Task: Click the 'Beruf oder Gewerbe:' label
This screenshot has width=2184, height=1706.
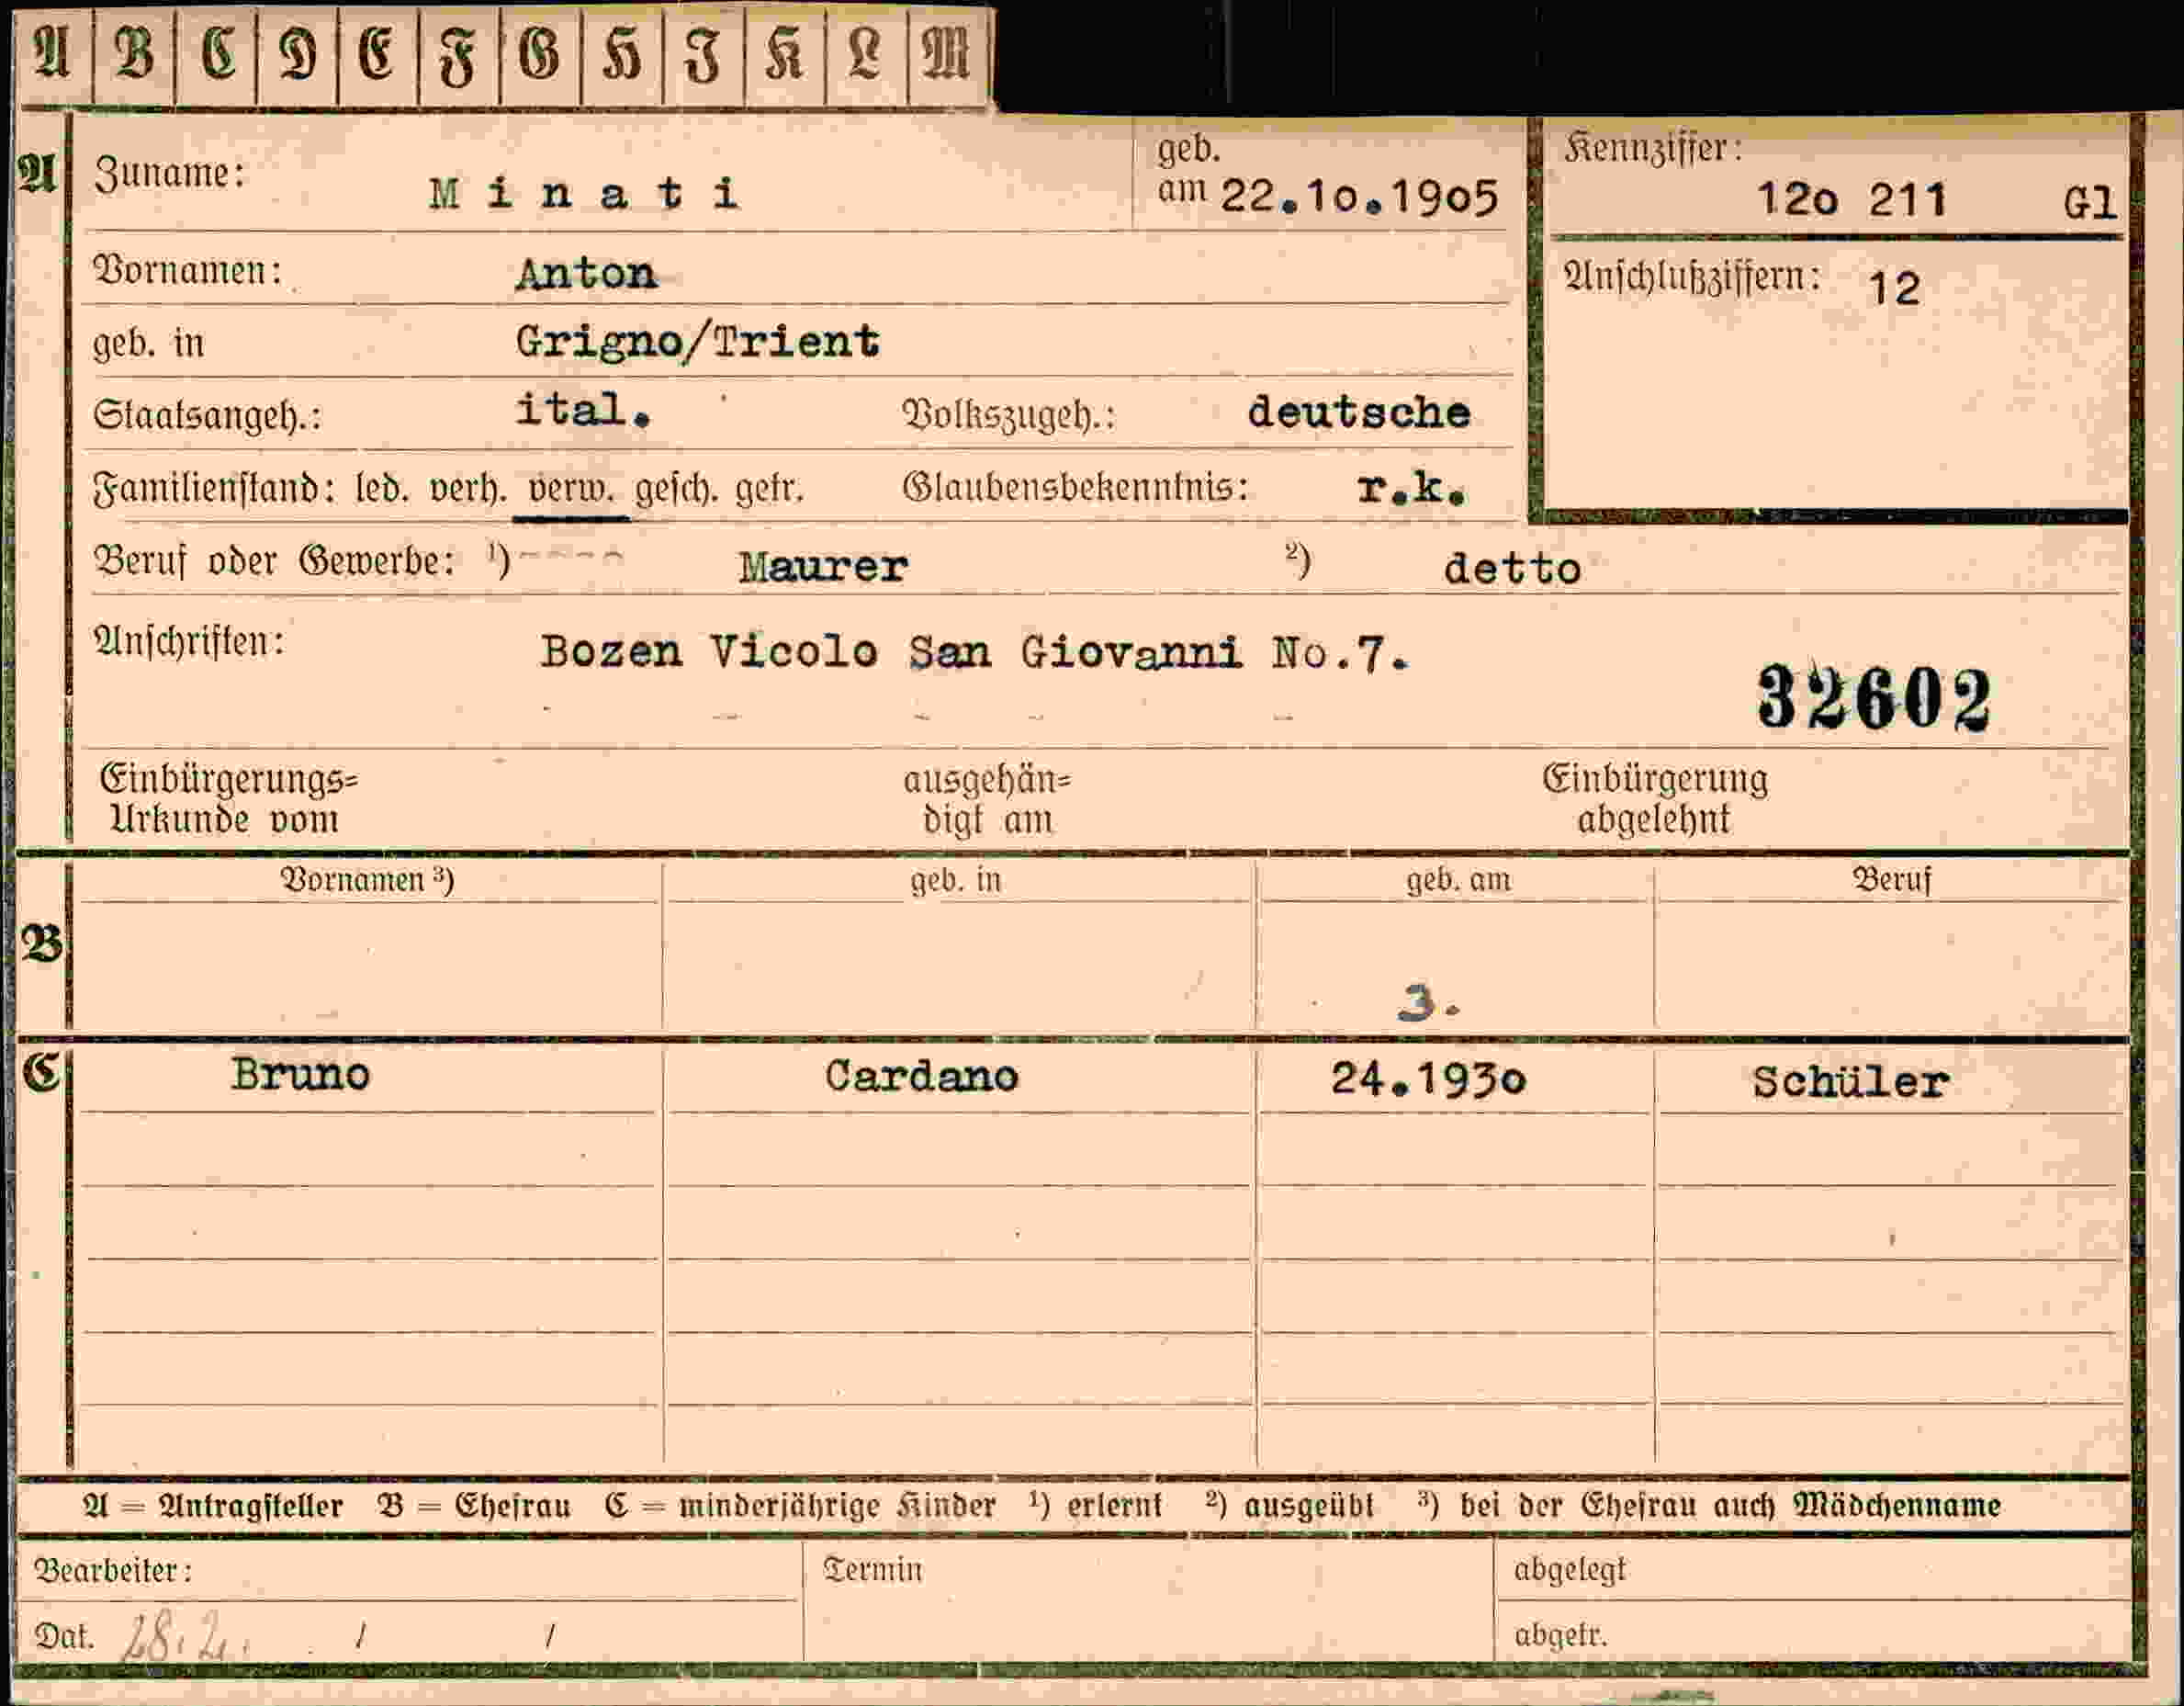Action: click(273, 561)
